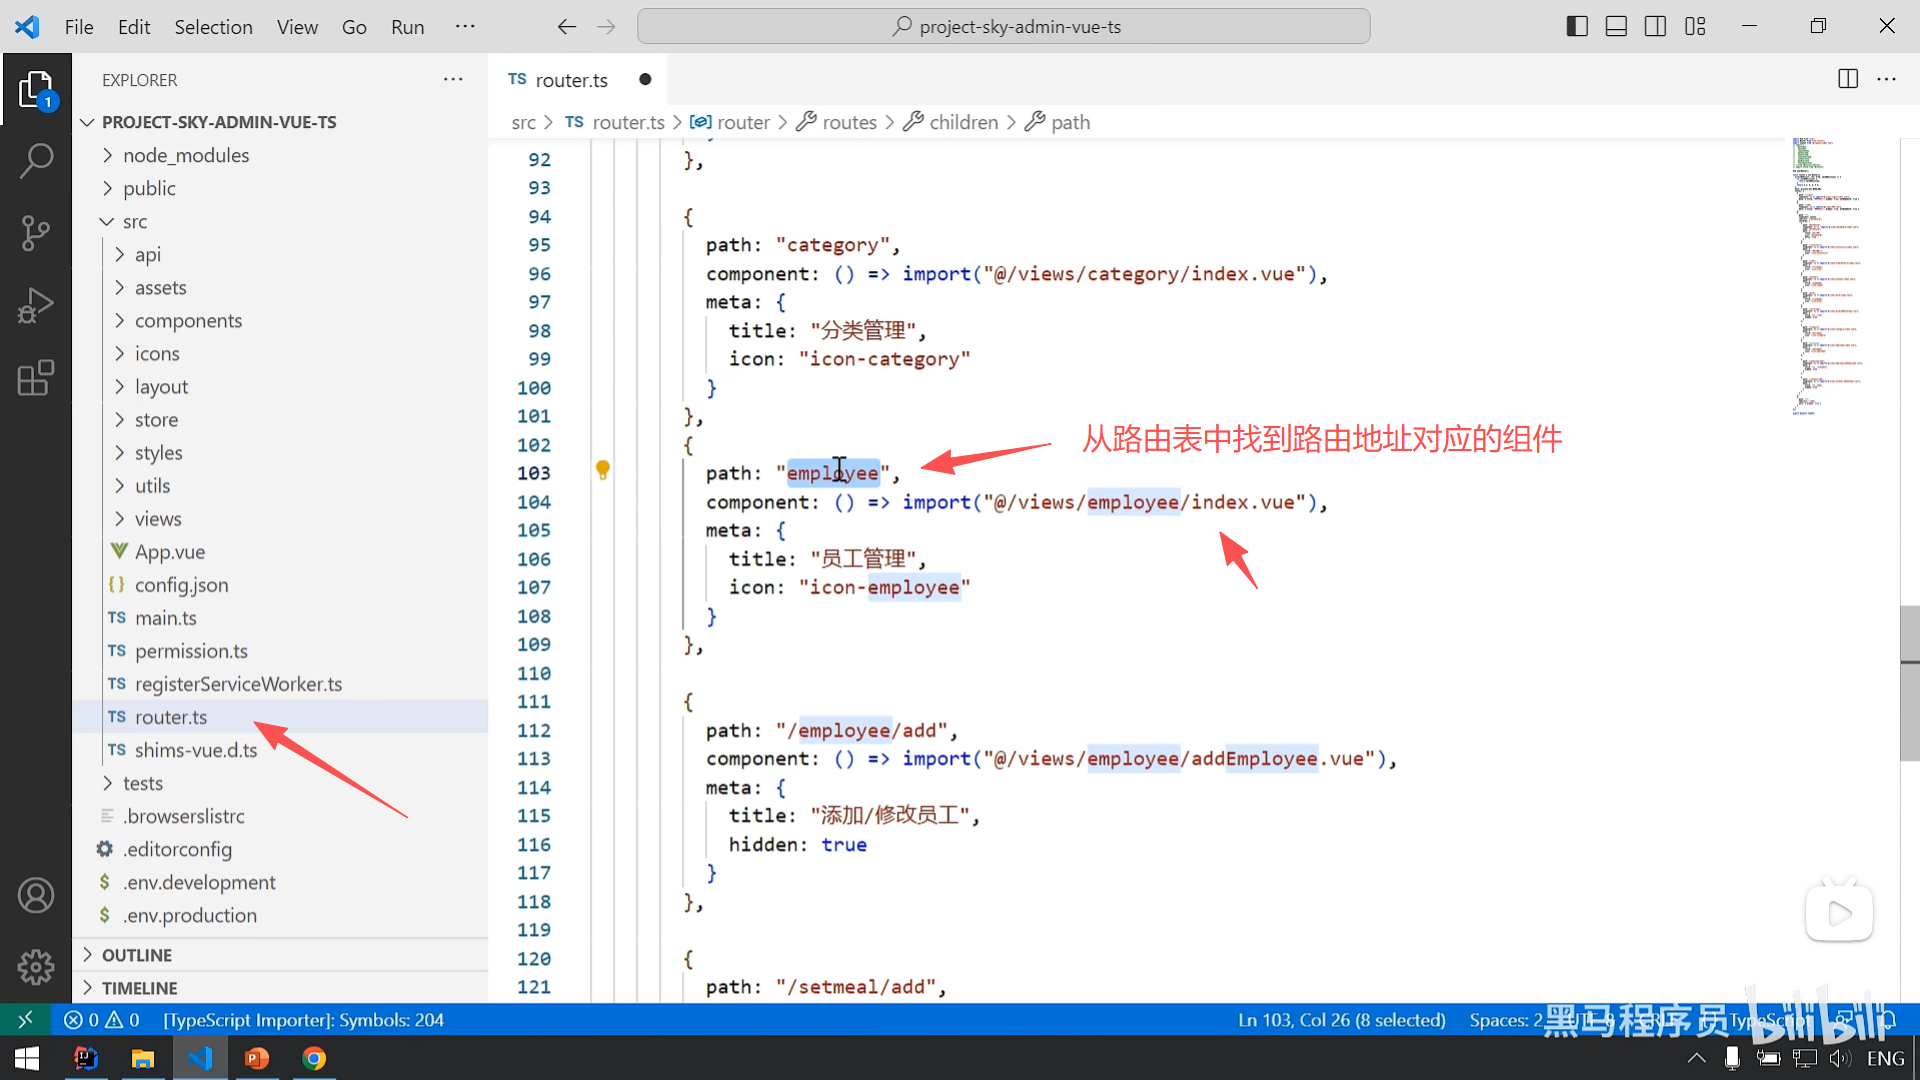The width and height of the screenshot is (1920, 1080).
Task: Open permission.ts in the explorer
Action: click(191, 651)
